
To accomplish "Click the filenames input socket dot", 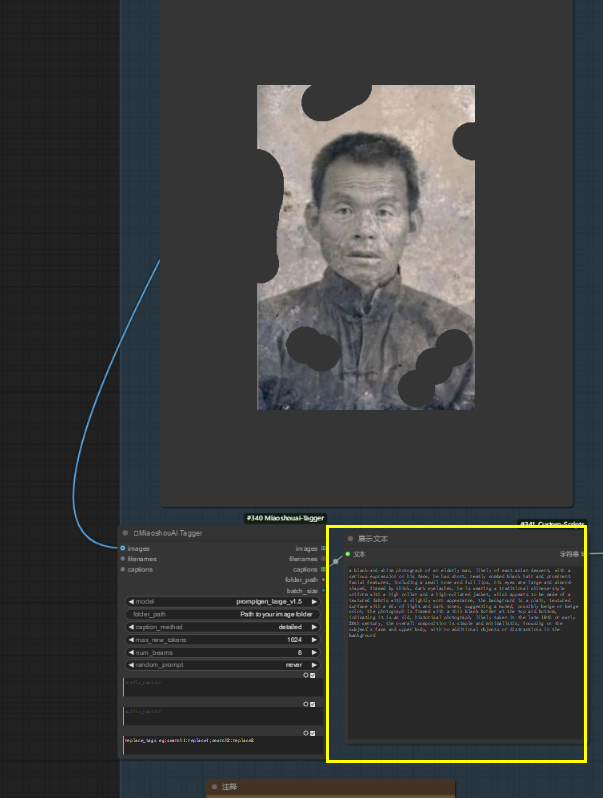I will click(123, 559).
